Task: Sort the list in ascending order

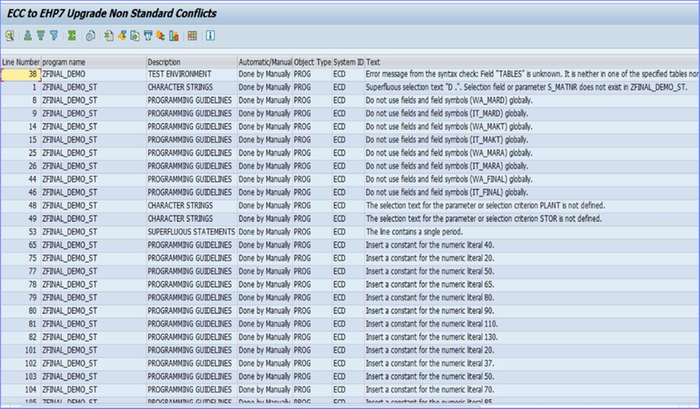Action: pyautogui.click(x=26, y=36)
